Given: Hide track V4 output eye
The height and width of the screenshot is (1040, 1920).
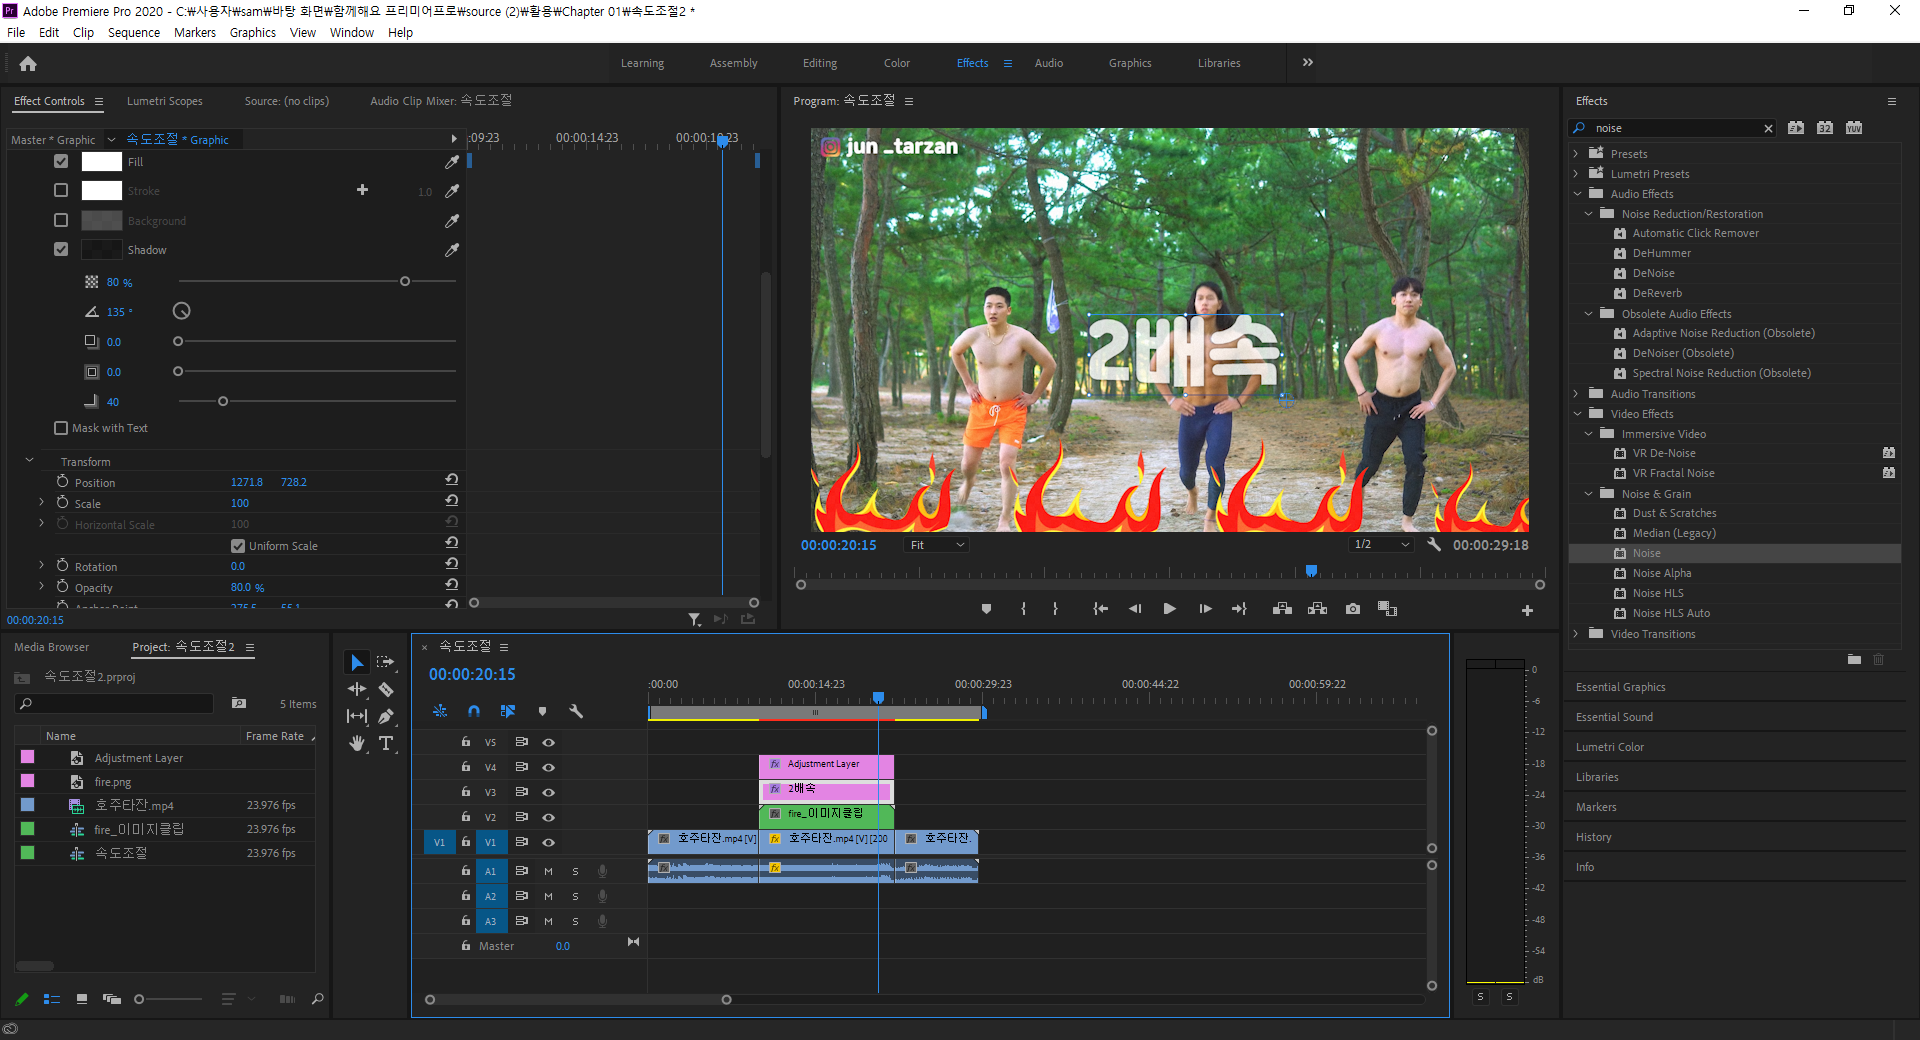Looking at the screenshot, I should [548, 767].
